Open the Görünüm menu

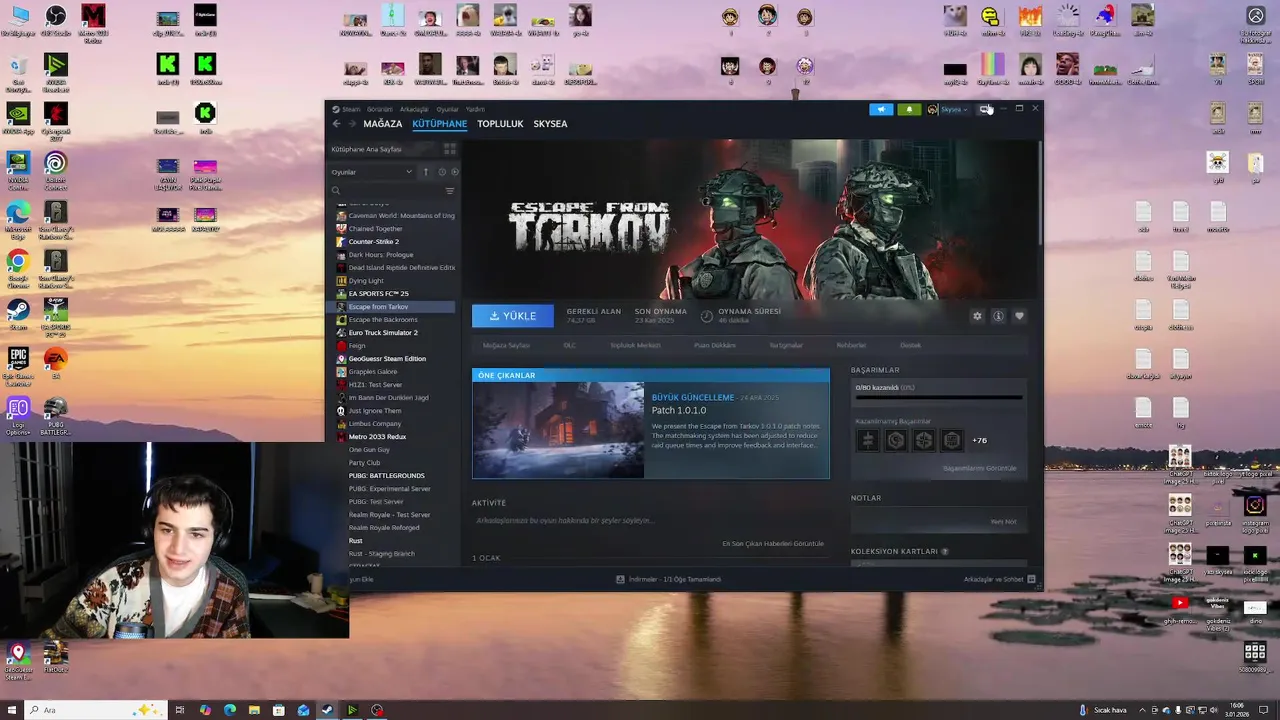[380, 109]
